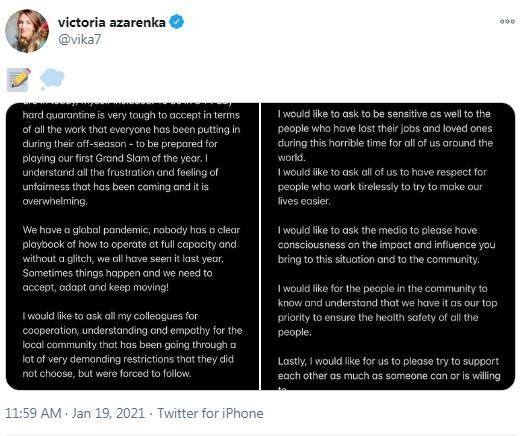Screen dimensions: 526x436
Task: Click the "hard quarantine is very tough" paragraph
Action: pyautogui.click(x=131, y=158)
